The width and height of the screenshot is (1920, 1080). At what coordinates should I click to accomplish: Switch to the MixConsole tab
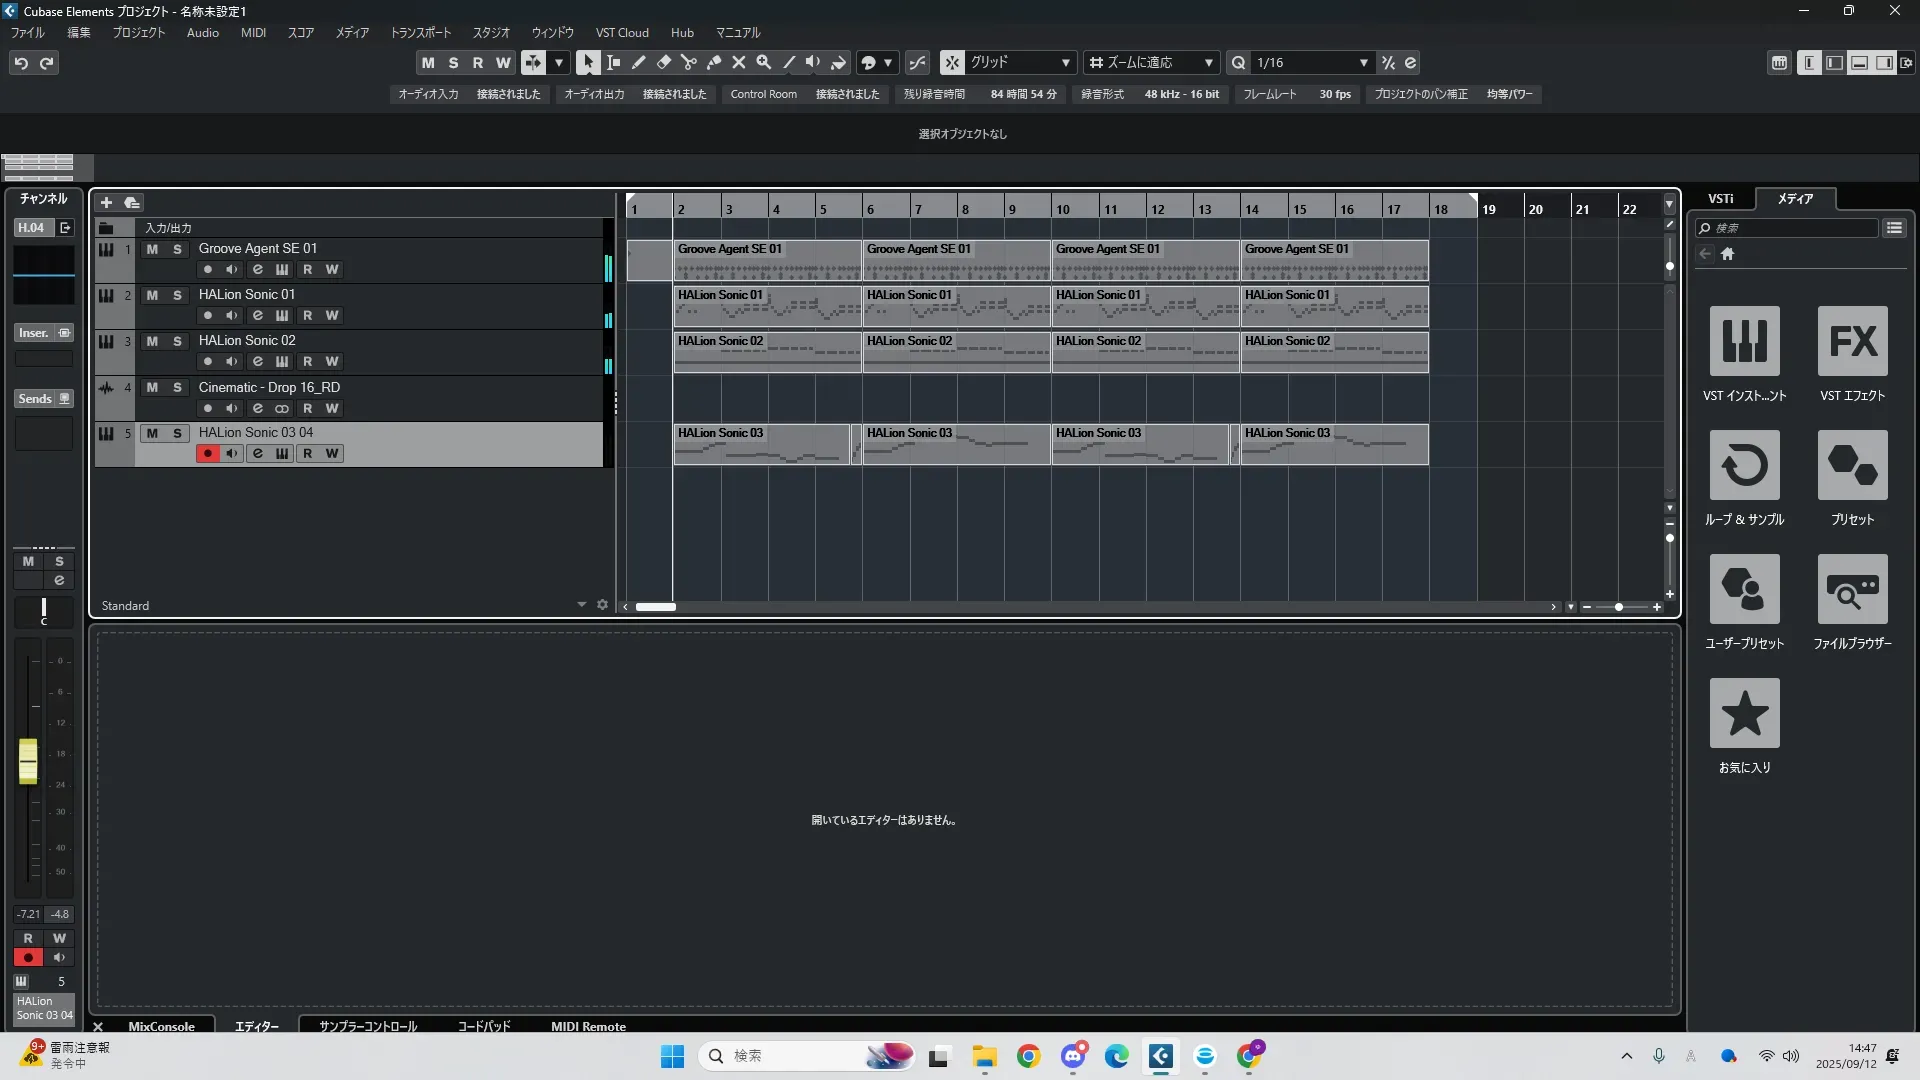pyautogui.click(x=161, y=1026)
